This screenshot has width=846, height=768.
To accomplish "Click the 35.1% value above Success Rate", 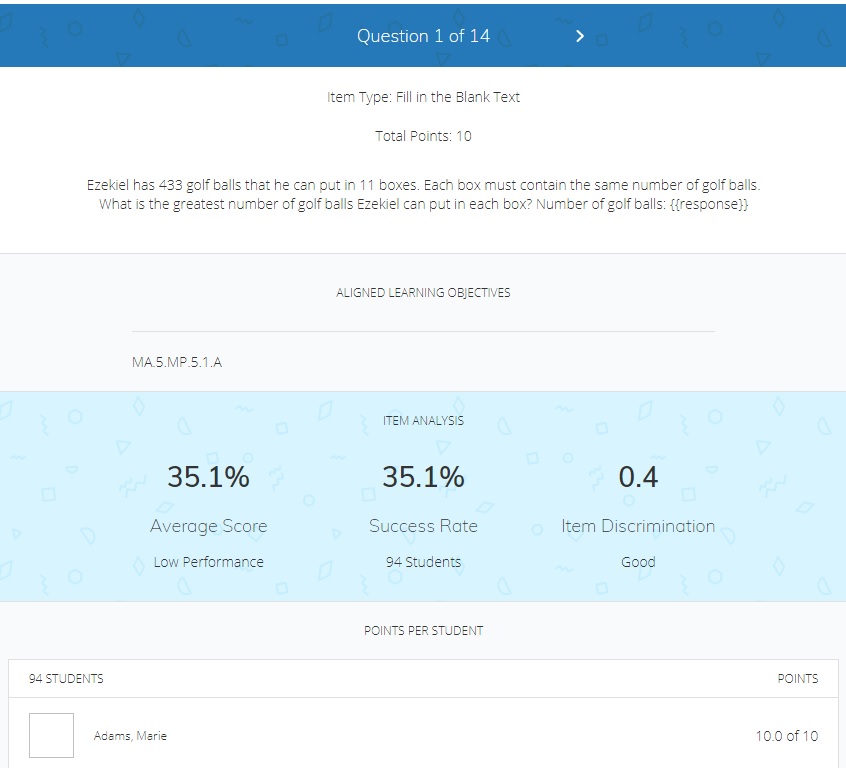I will [423, 477].
